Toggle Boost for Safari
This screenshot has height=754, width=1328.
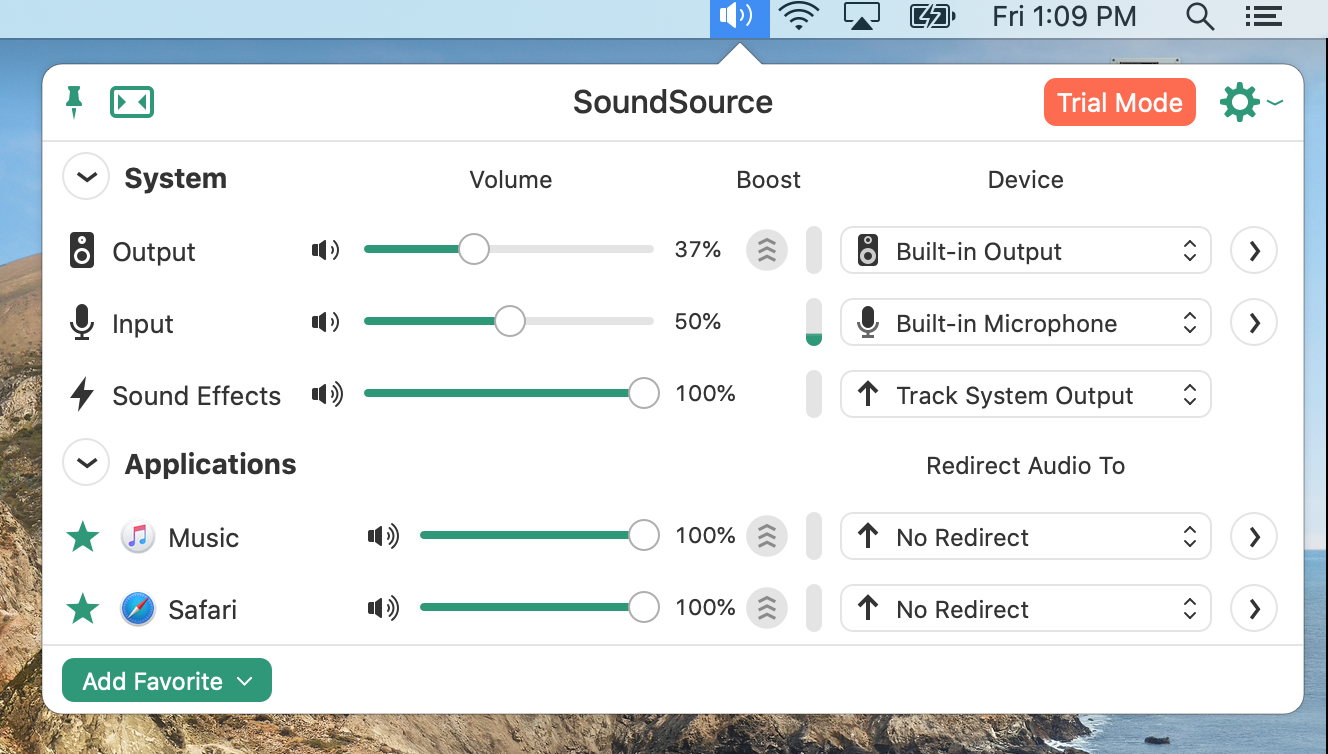click(x=767, y=608)
